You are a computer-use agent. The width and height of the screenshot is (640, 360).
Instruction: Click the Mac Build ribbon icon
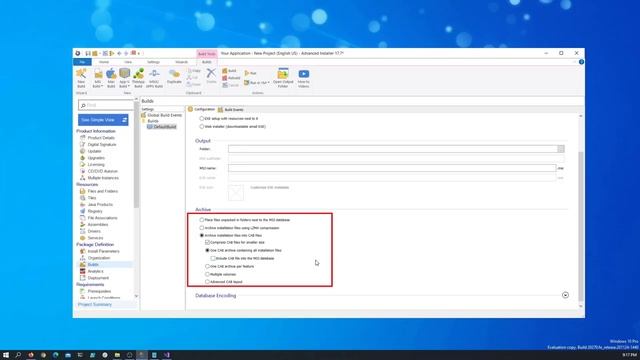tap(111, 78)
